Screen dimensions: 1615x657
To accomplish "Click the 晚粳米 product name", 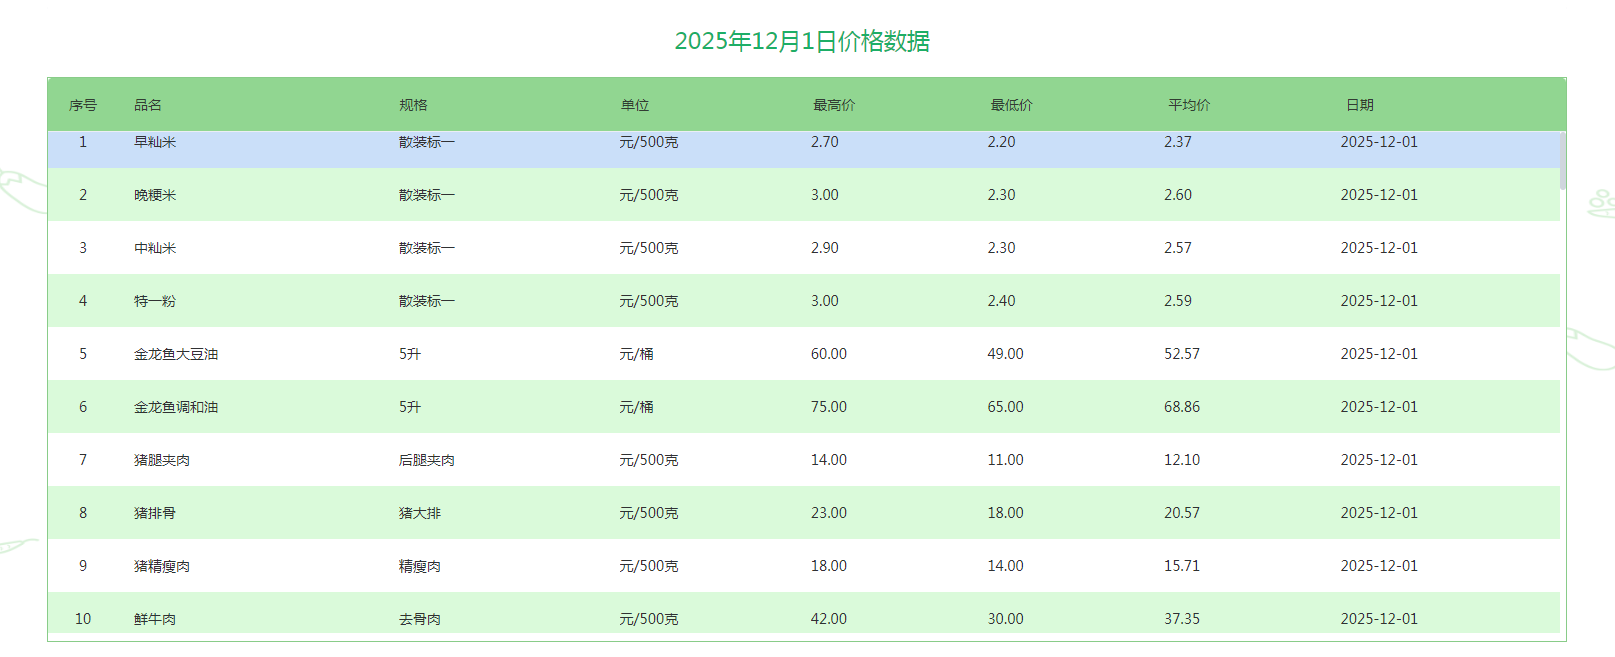I will (155, 195).
